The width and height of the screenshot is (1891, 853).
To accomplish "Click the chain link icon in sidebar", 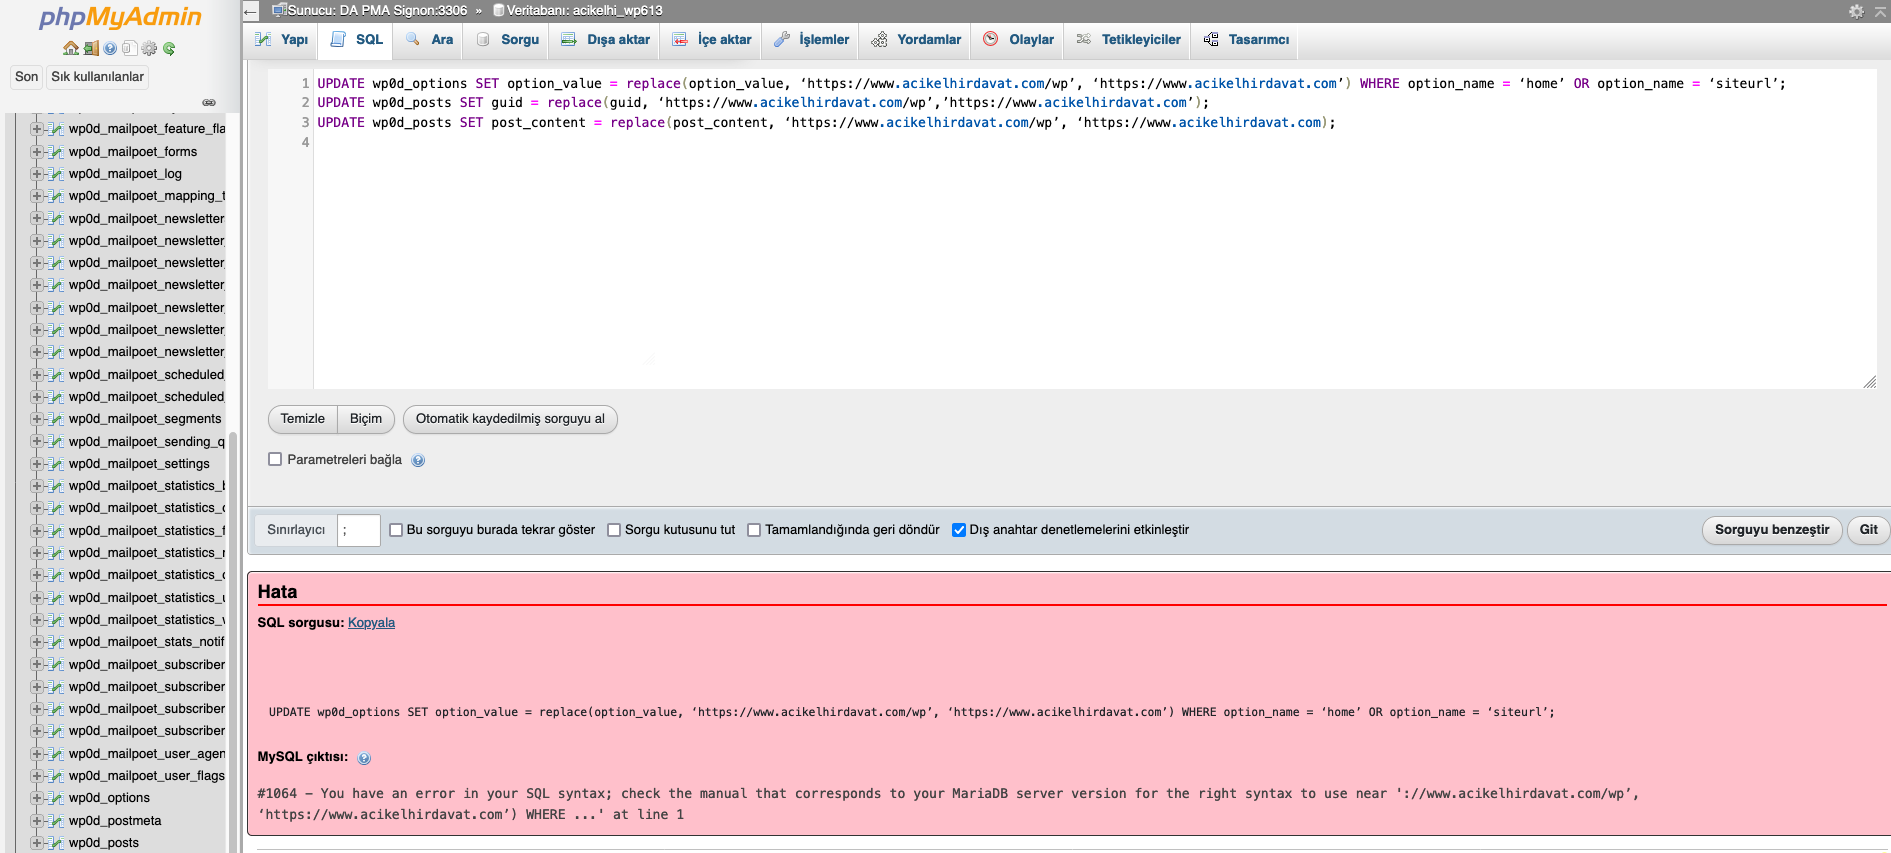I will tap(209, 102).
